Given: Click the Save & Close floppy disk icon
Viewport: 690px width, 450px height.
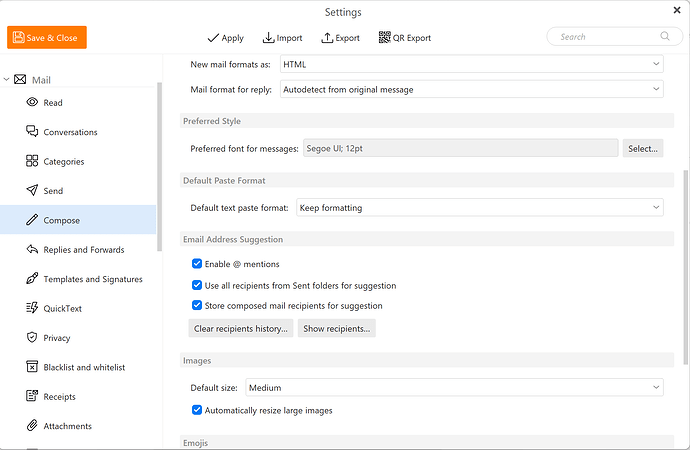Looking at the screenshot, I should click(18, 38).
